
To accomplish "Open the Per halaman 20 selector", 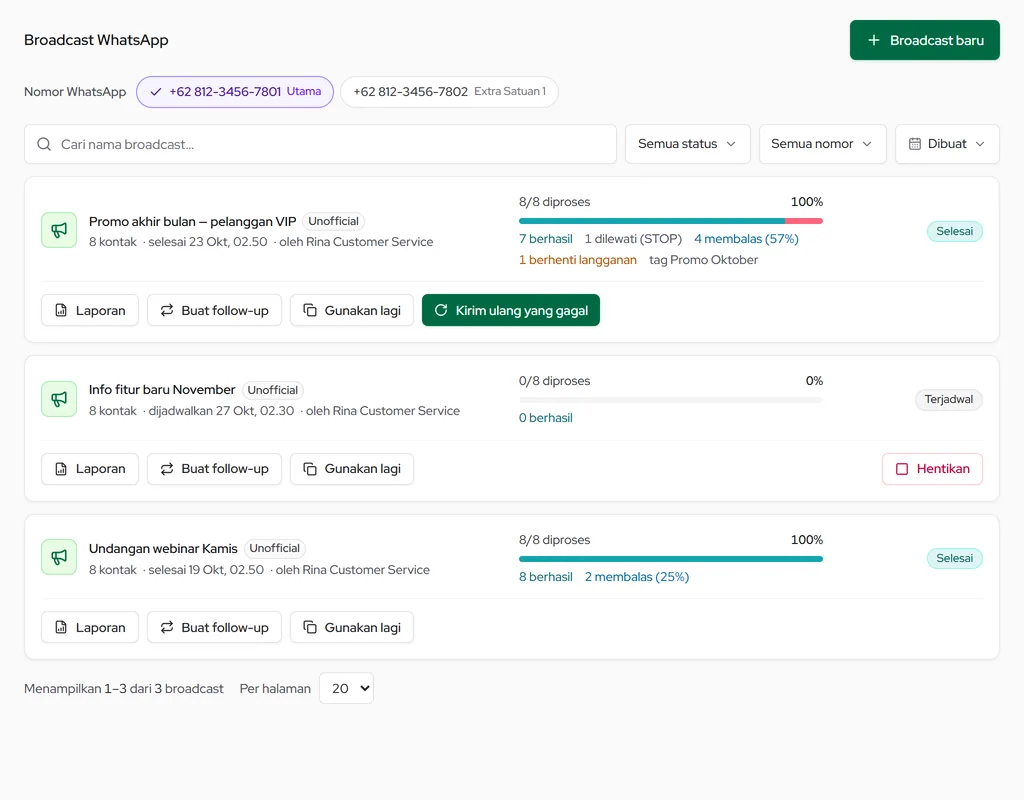I will coord(347,688).
